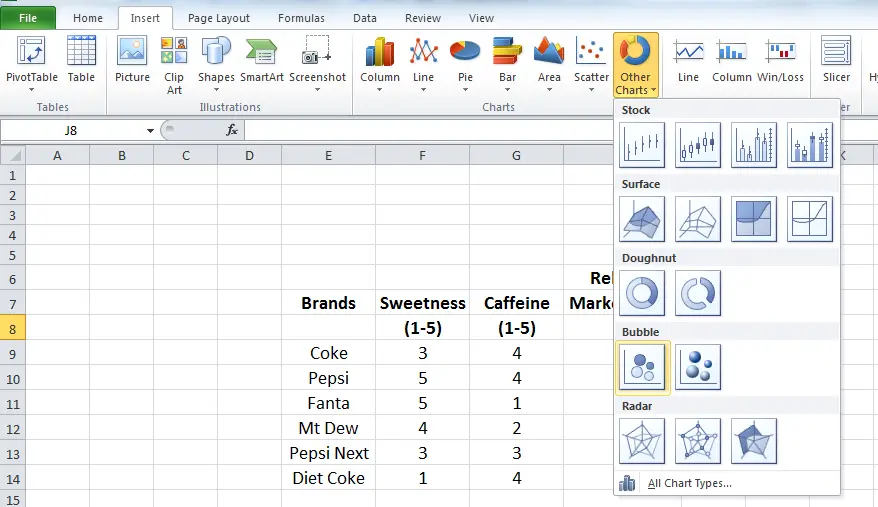Image resolution: width=878 pixels, height=507 pixels.
Task: Select the cell containing Fanta
Action: pos(328,403)
